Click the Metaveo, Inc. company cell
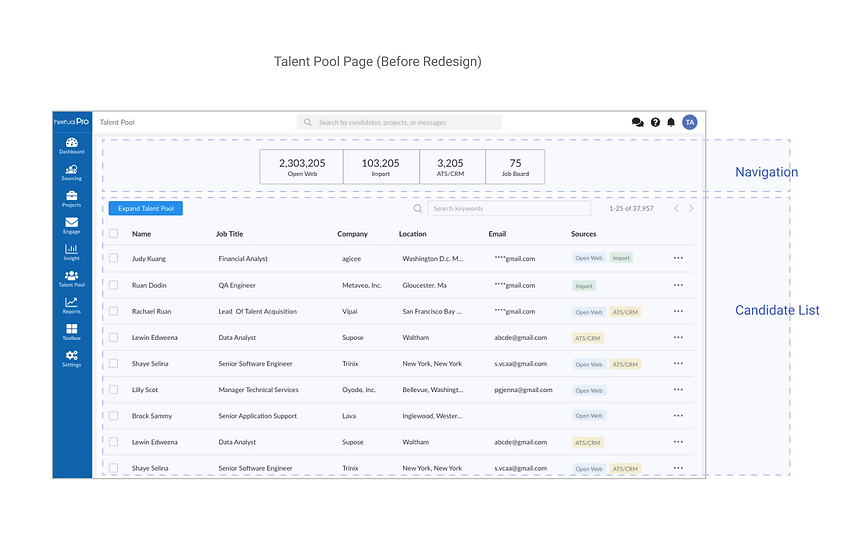This screenshot has width=868, height=550. (x=362, y=285)
